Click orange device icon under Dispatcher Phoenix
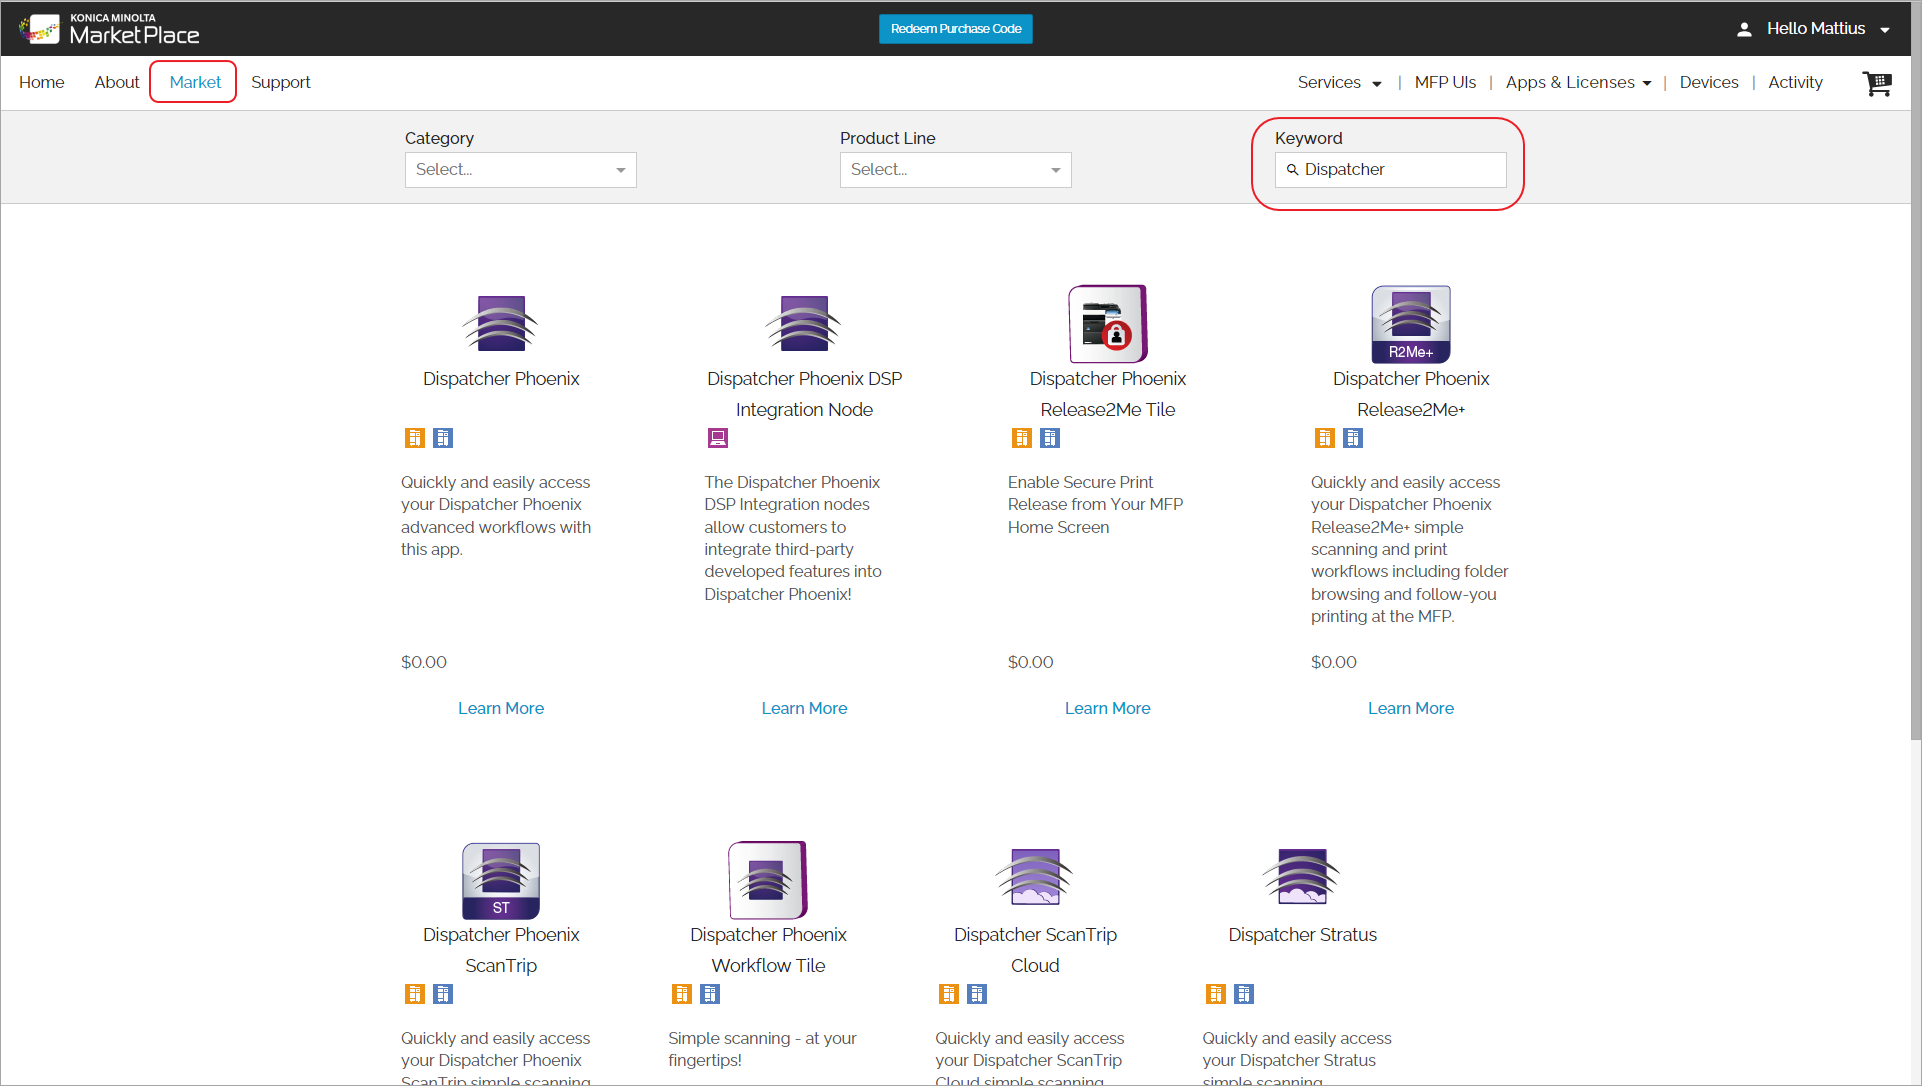Screen dimensions: 1922x1086 415,438
